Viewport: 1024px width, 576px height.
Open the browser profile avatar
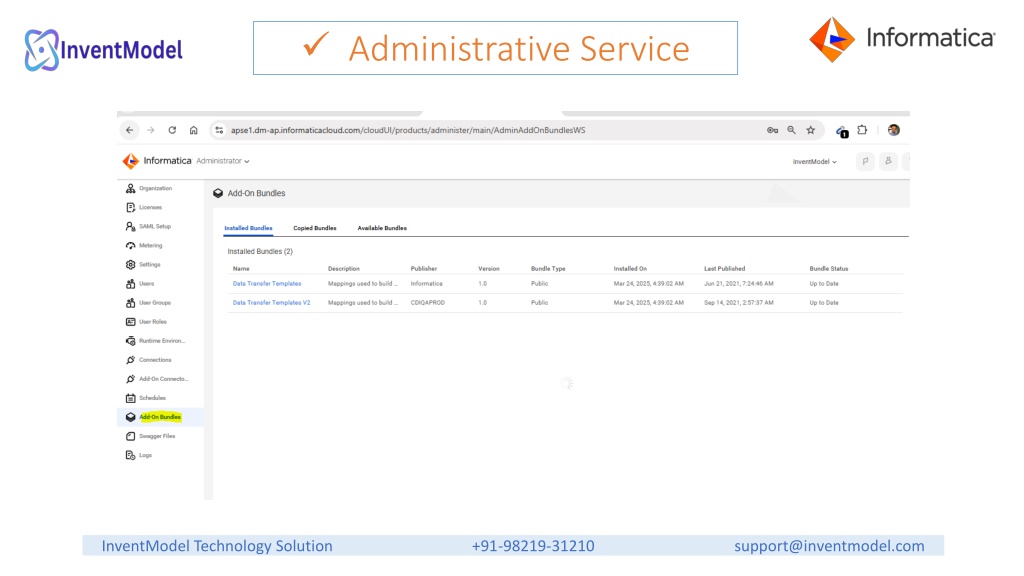click(x=893, y=130)
